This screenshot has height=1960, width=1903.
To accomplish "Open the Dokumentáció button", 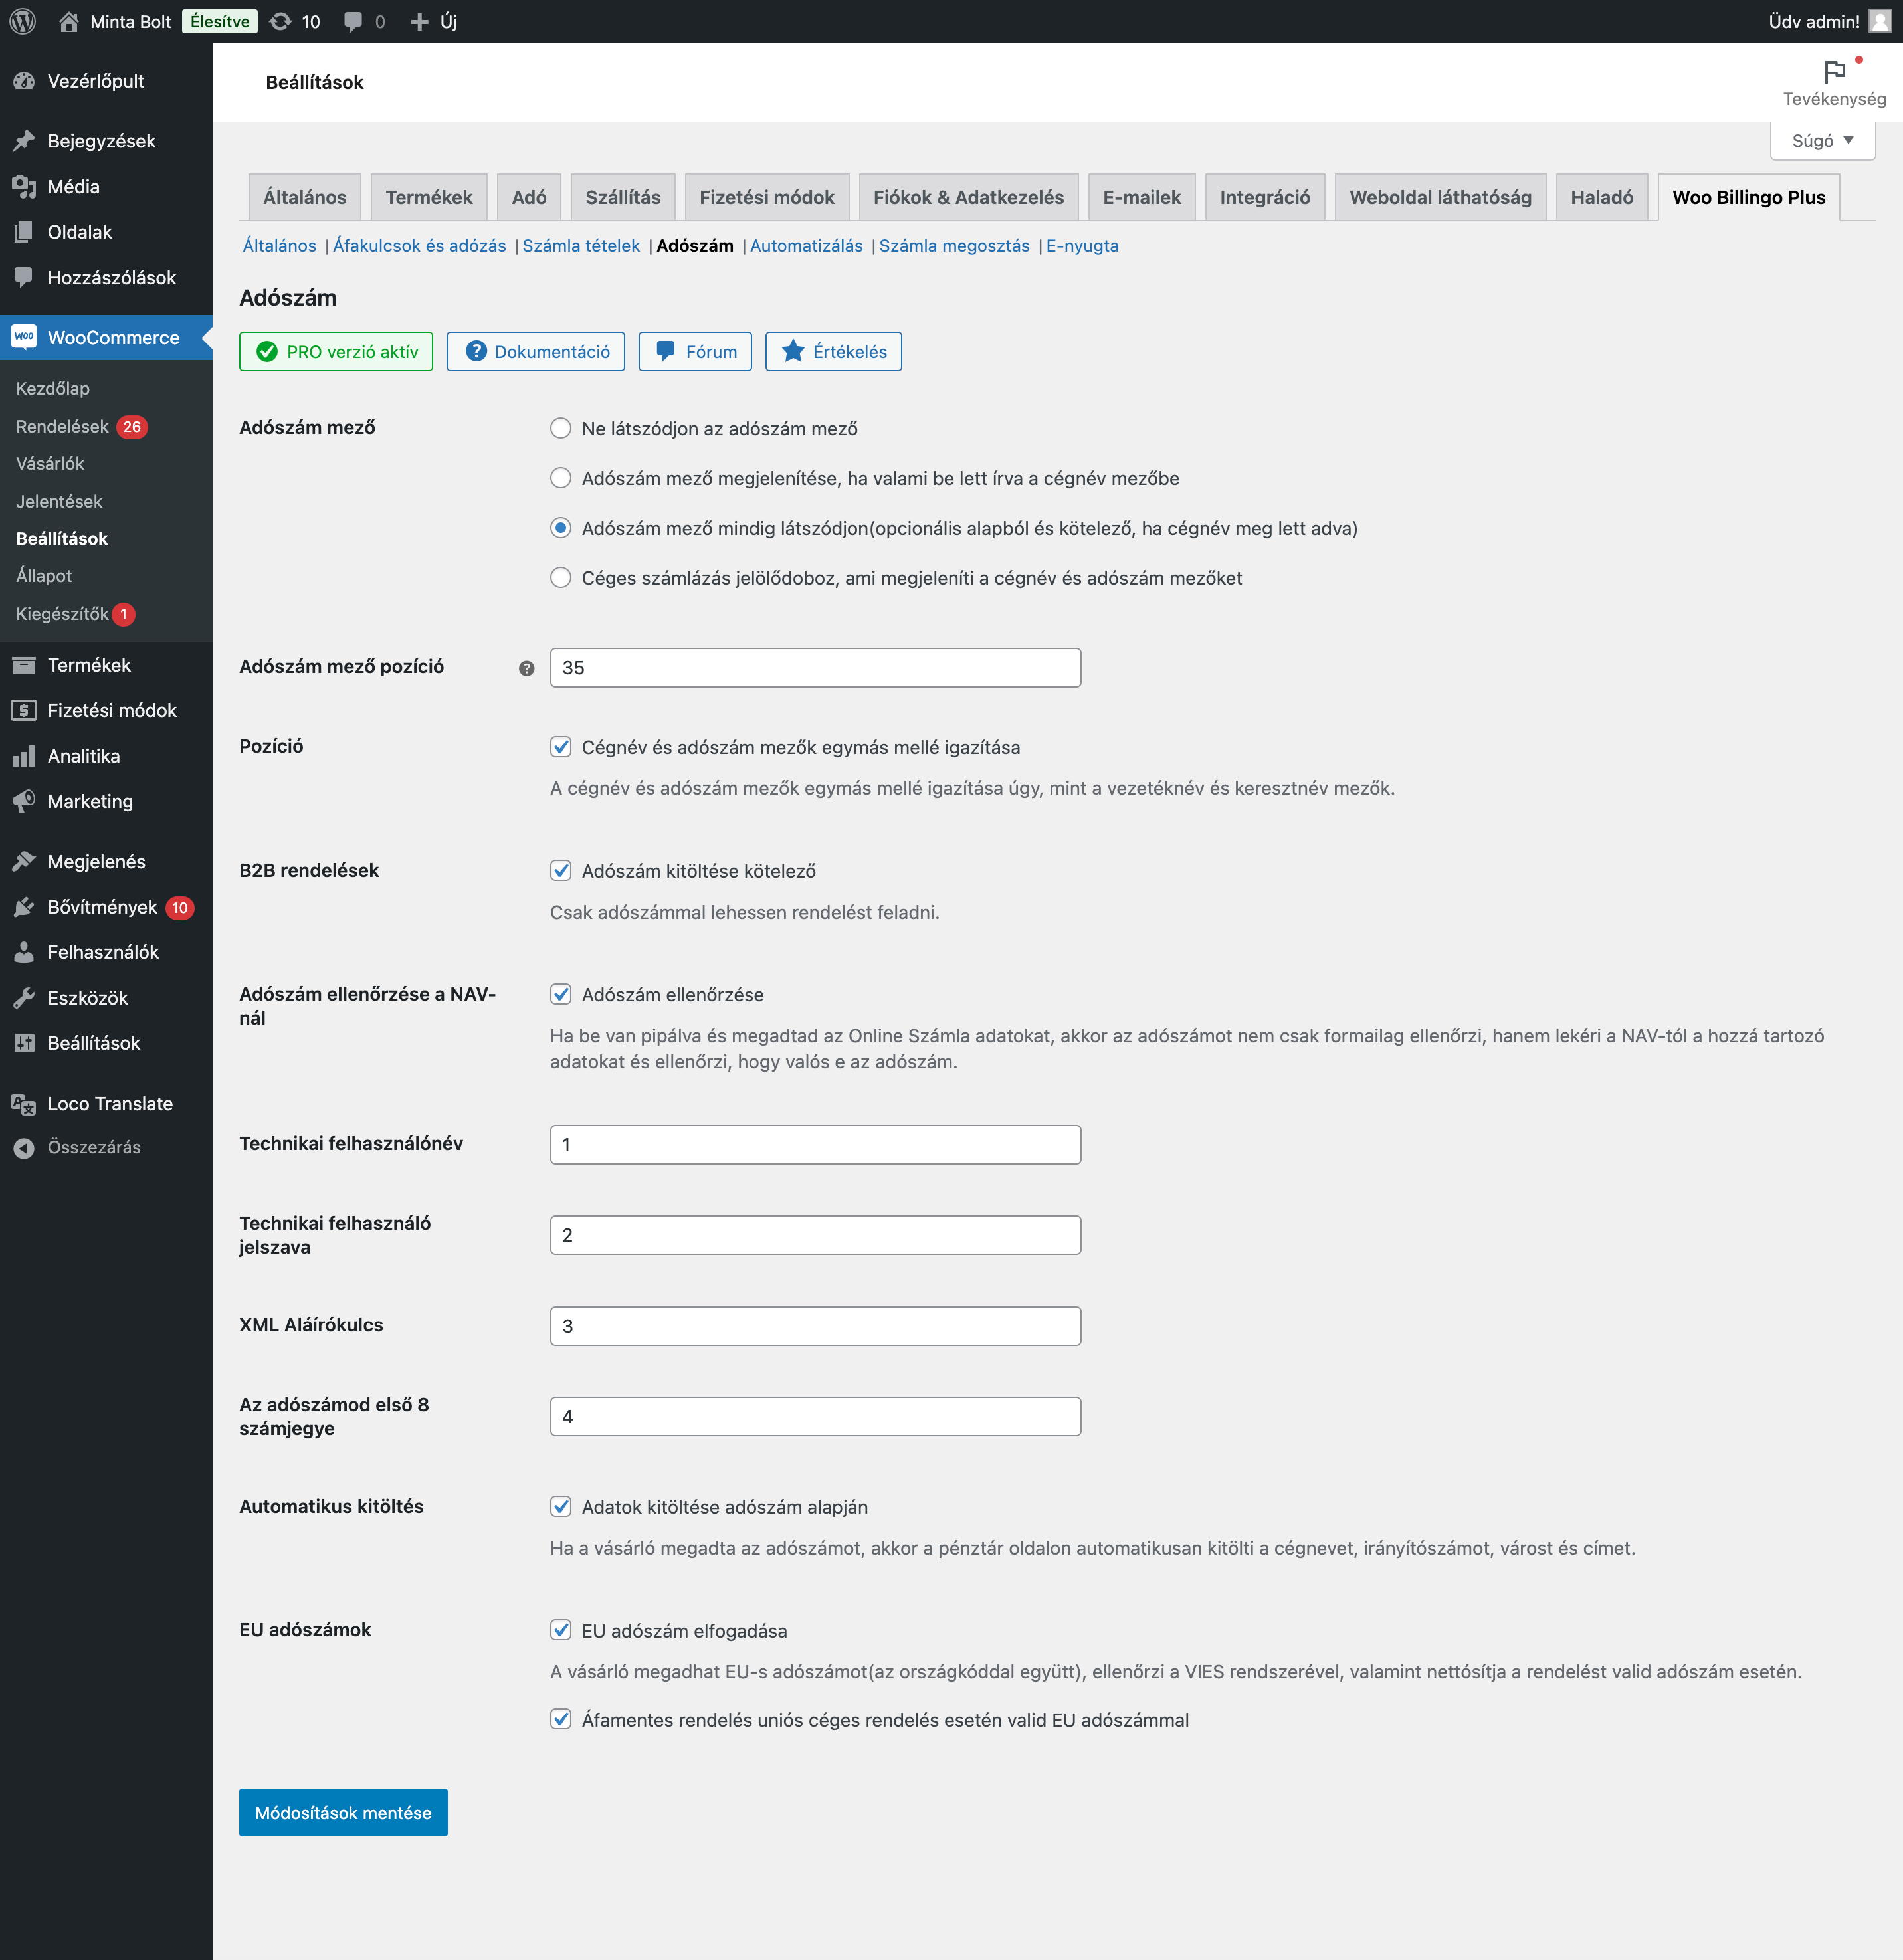I will [536, 352].
